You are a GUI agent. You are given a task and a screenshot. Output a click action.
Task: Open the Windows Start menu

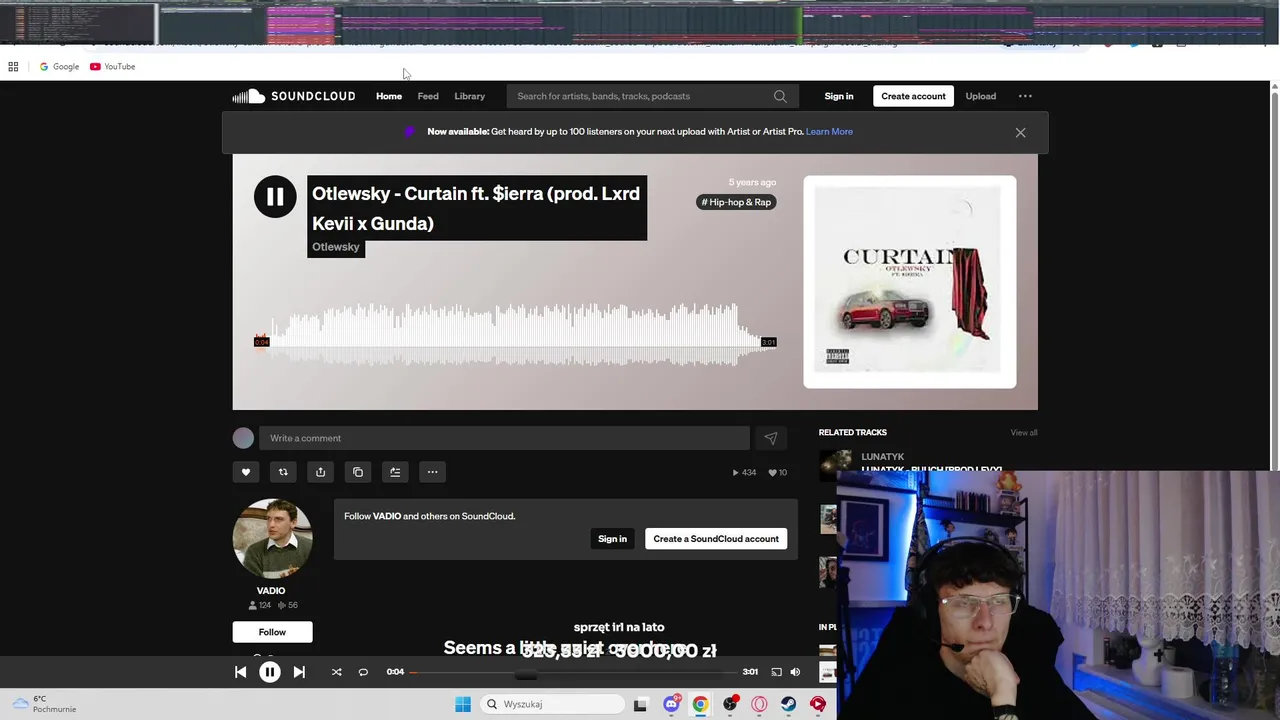[463, 704]
